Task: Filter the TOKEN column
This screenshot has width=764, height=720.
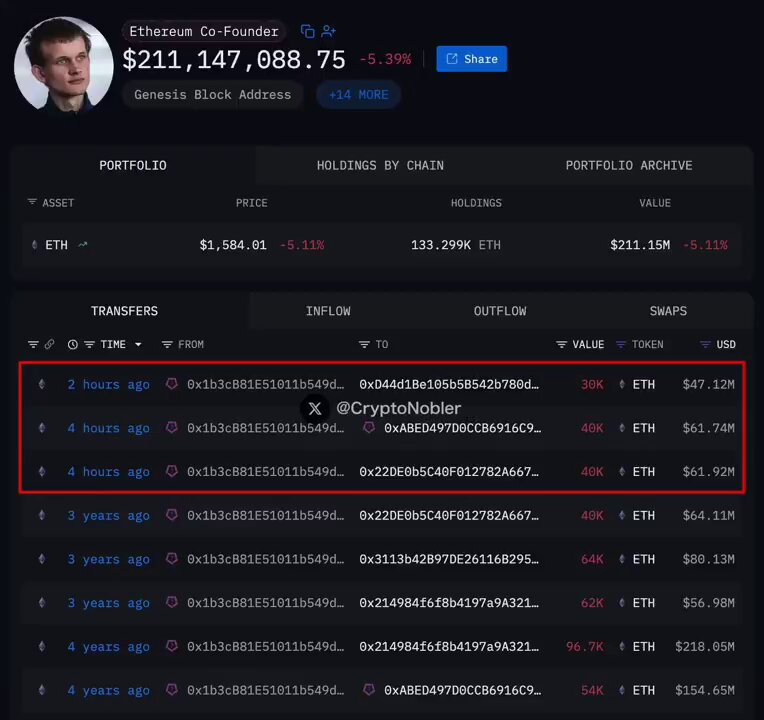Action: 621,344
